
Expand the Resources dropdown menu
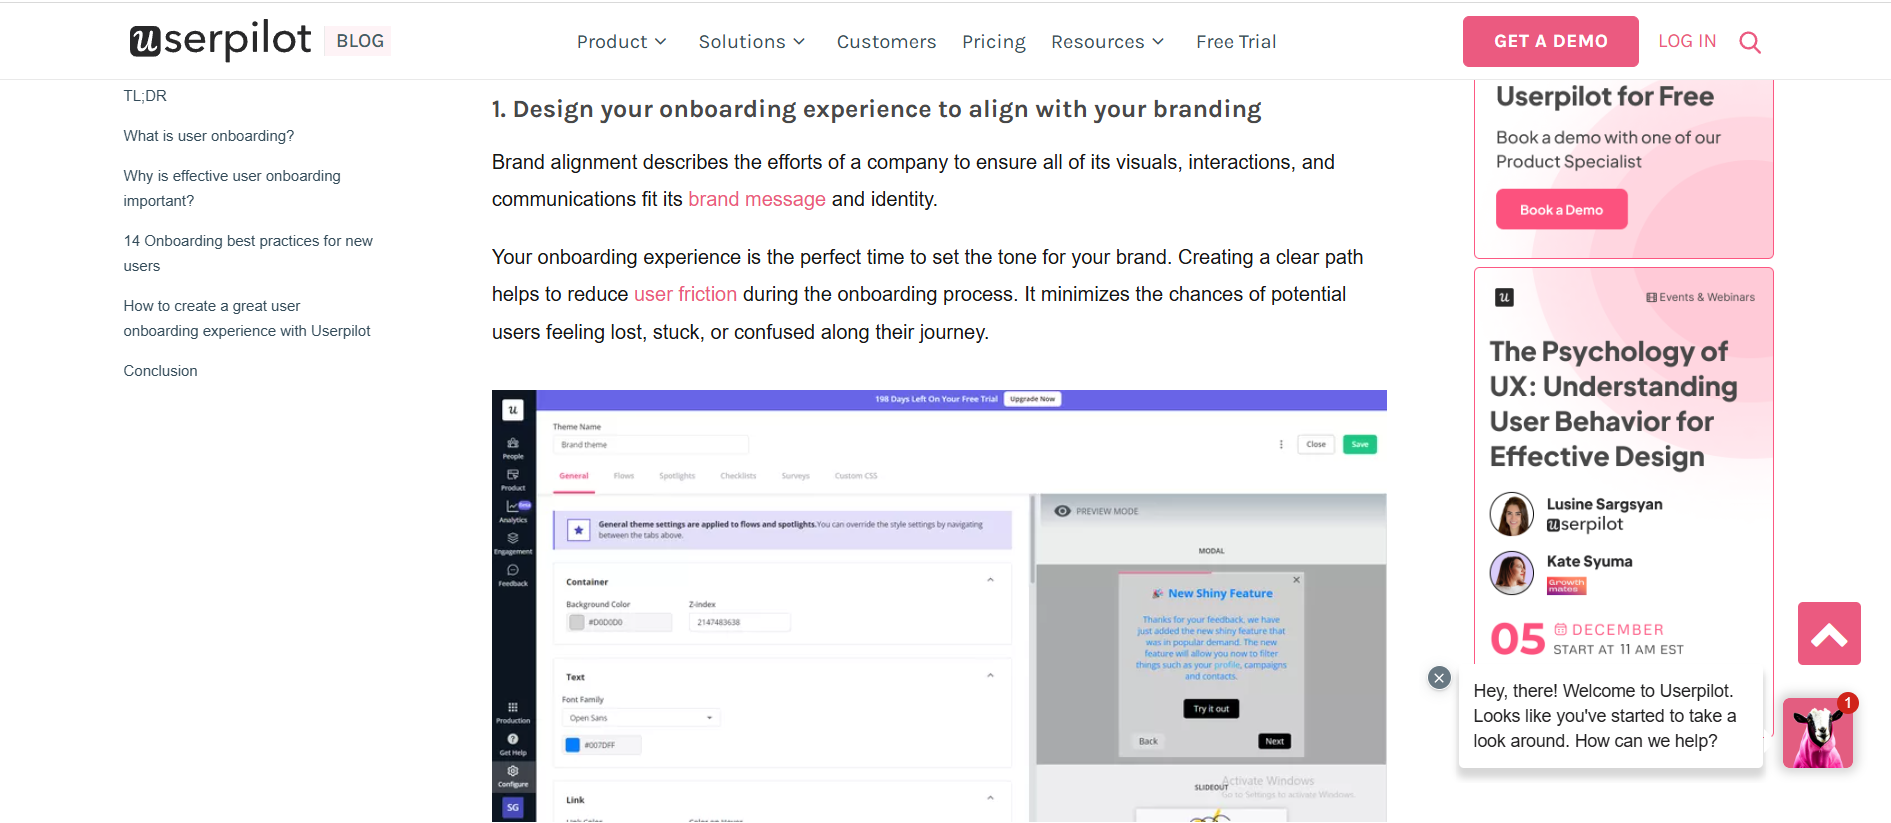tap(1108, 42)
